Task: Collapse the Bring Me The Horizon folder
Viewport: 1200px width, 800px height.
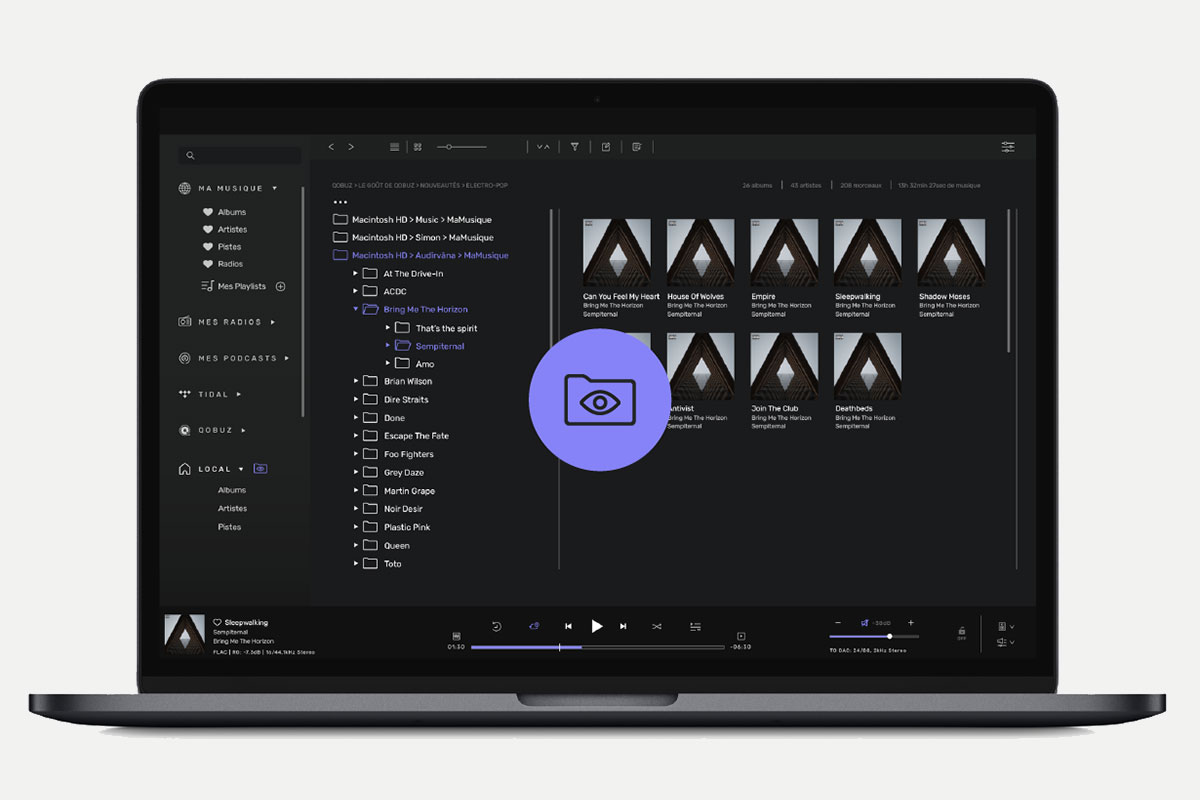Action: [x=355, y=309]
